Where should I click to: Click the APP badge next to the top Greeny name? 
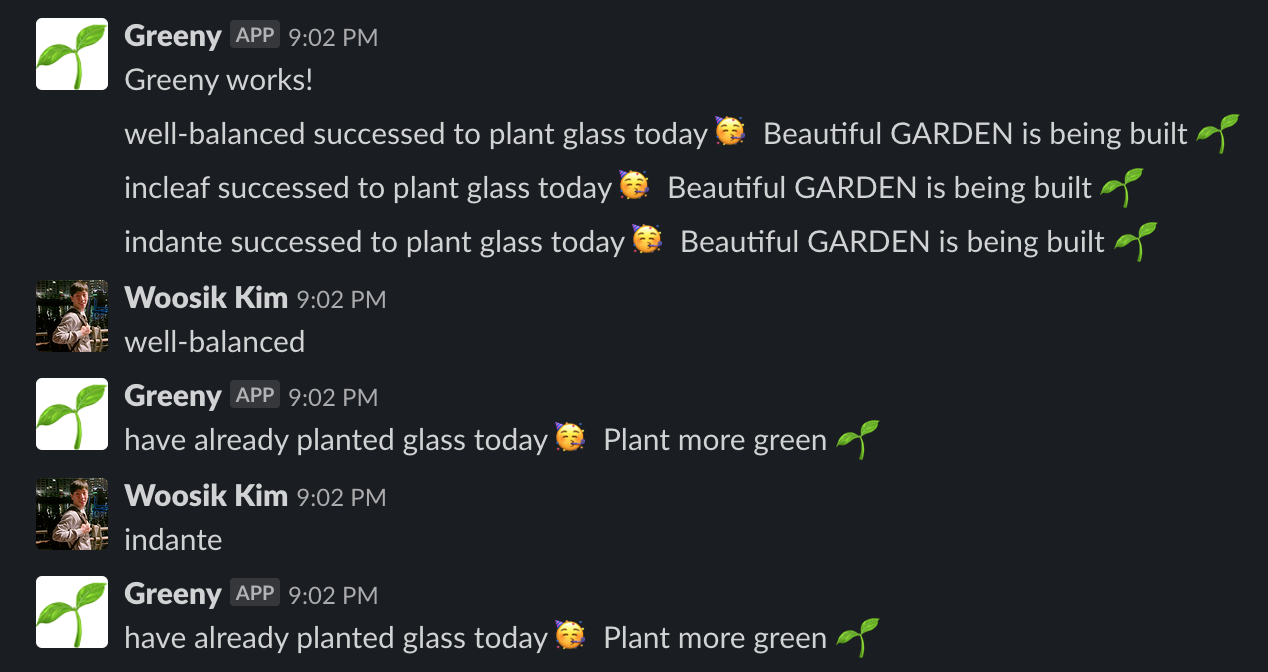pos(254,34)
